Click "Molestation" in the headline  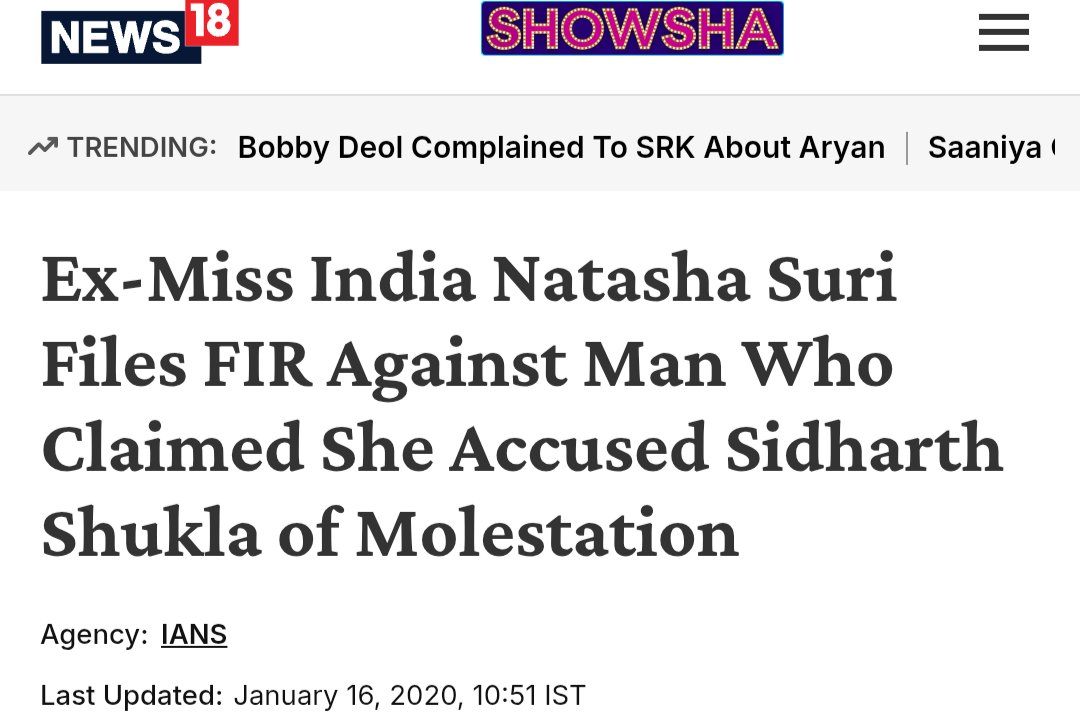[547, 532]
